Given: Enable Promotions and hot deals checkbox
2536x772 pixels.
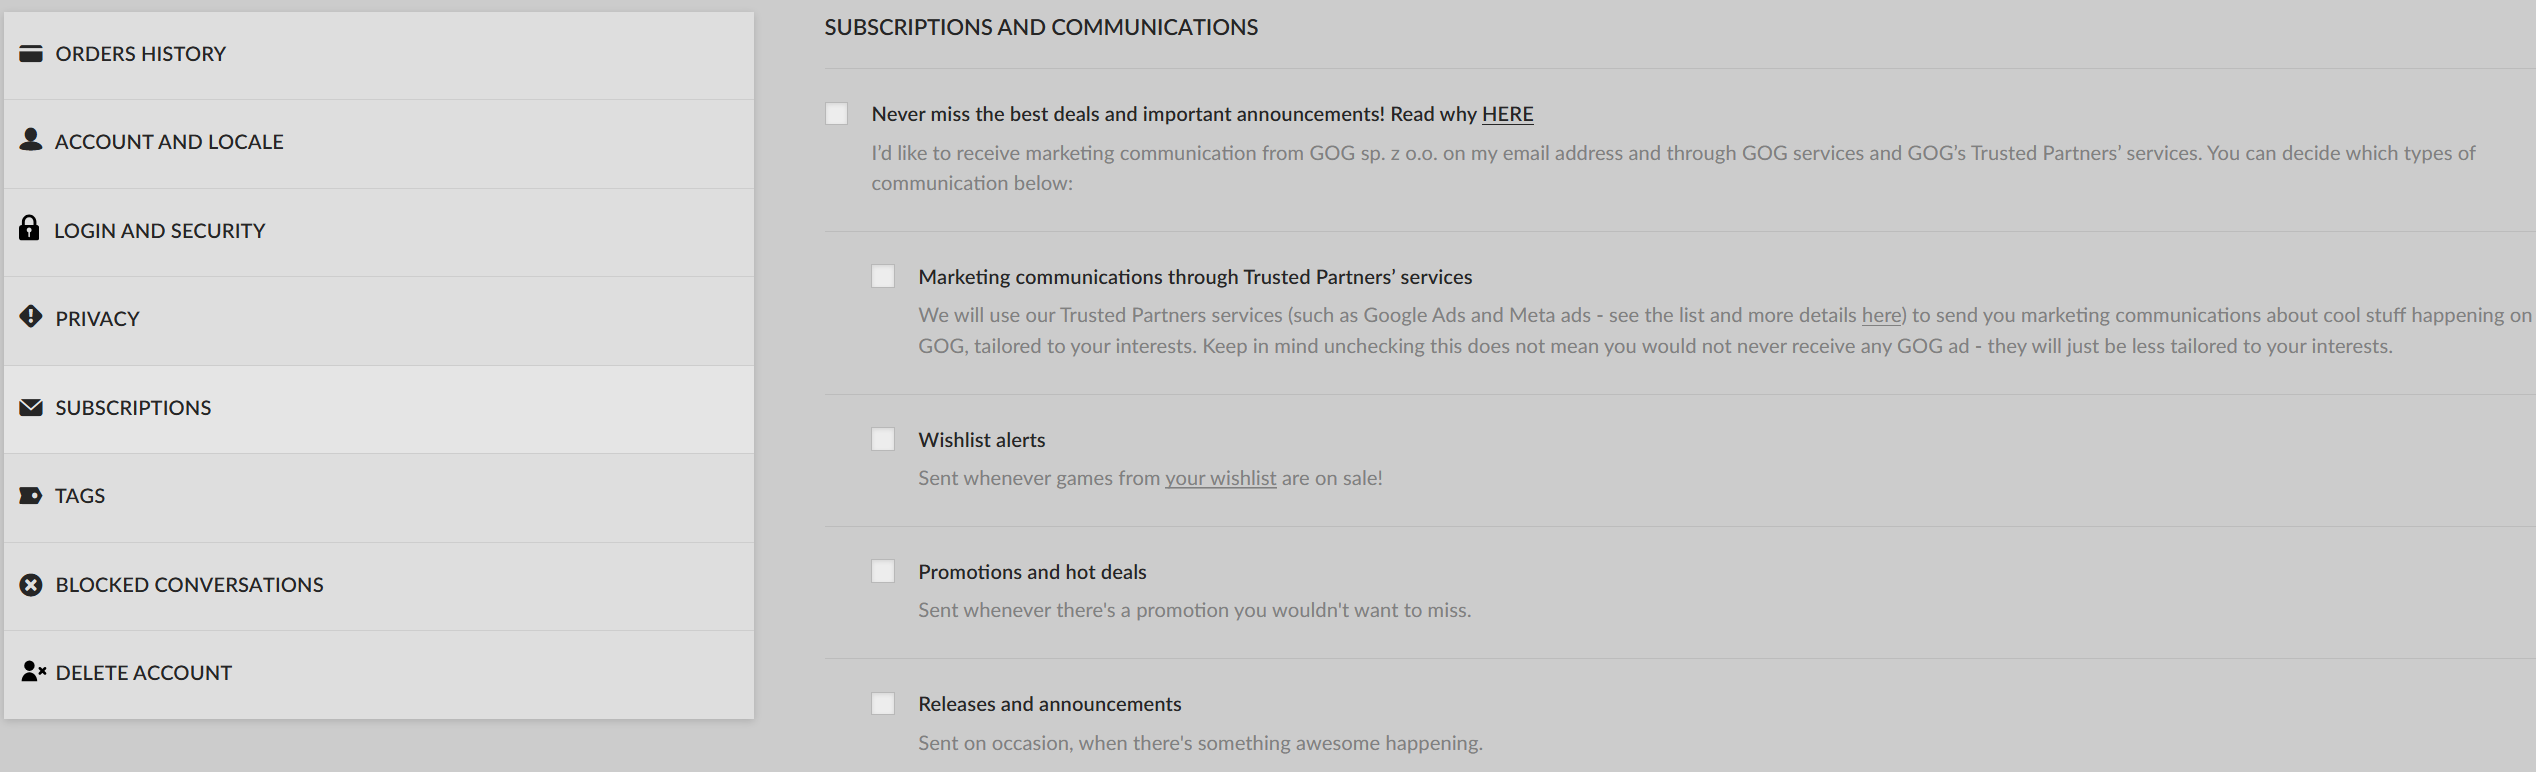Looking at the screenshot, I should (x=883, y=571).
